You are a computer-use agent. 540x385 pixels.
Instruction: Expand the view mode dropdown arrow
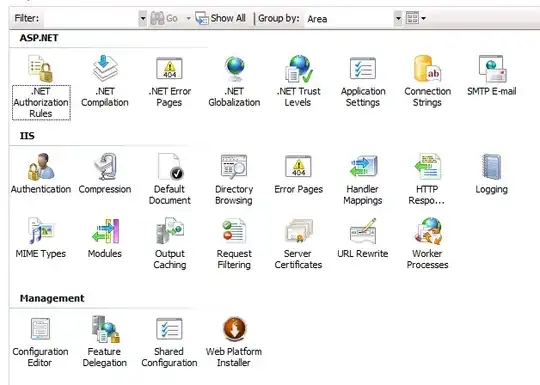(x=424, y=18)
